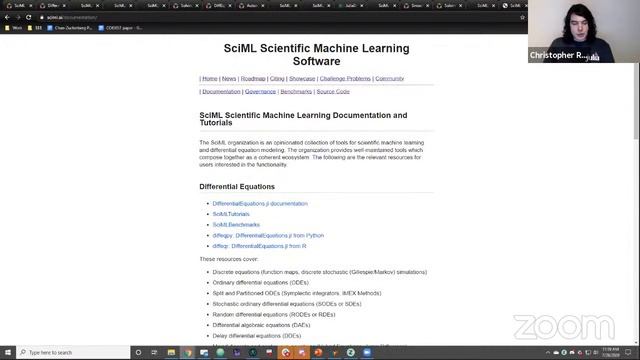Click the browser forward arrow
The image size is (640, 360).
[18, 18]
